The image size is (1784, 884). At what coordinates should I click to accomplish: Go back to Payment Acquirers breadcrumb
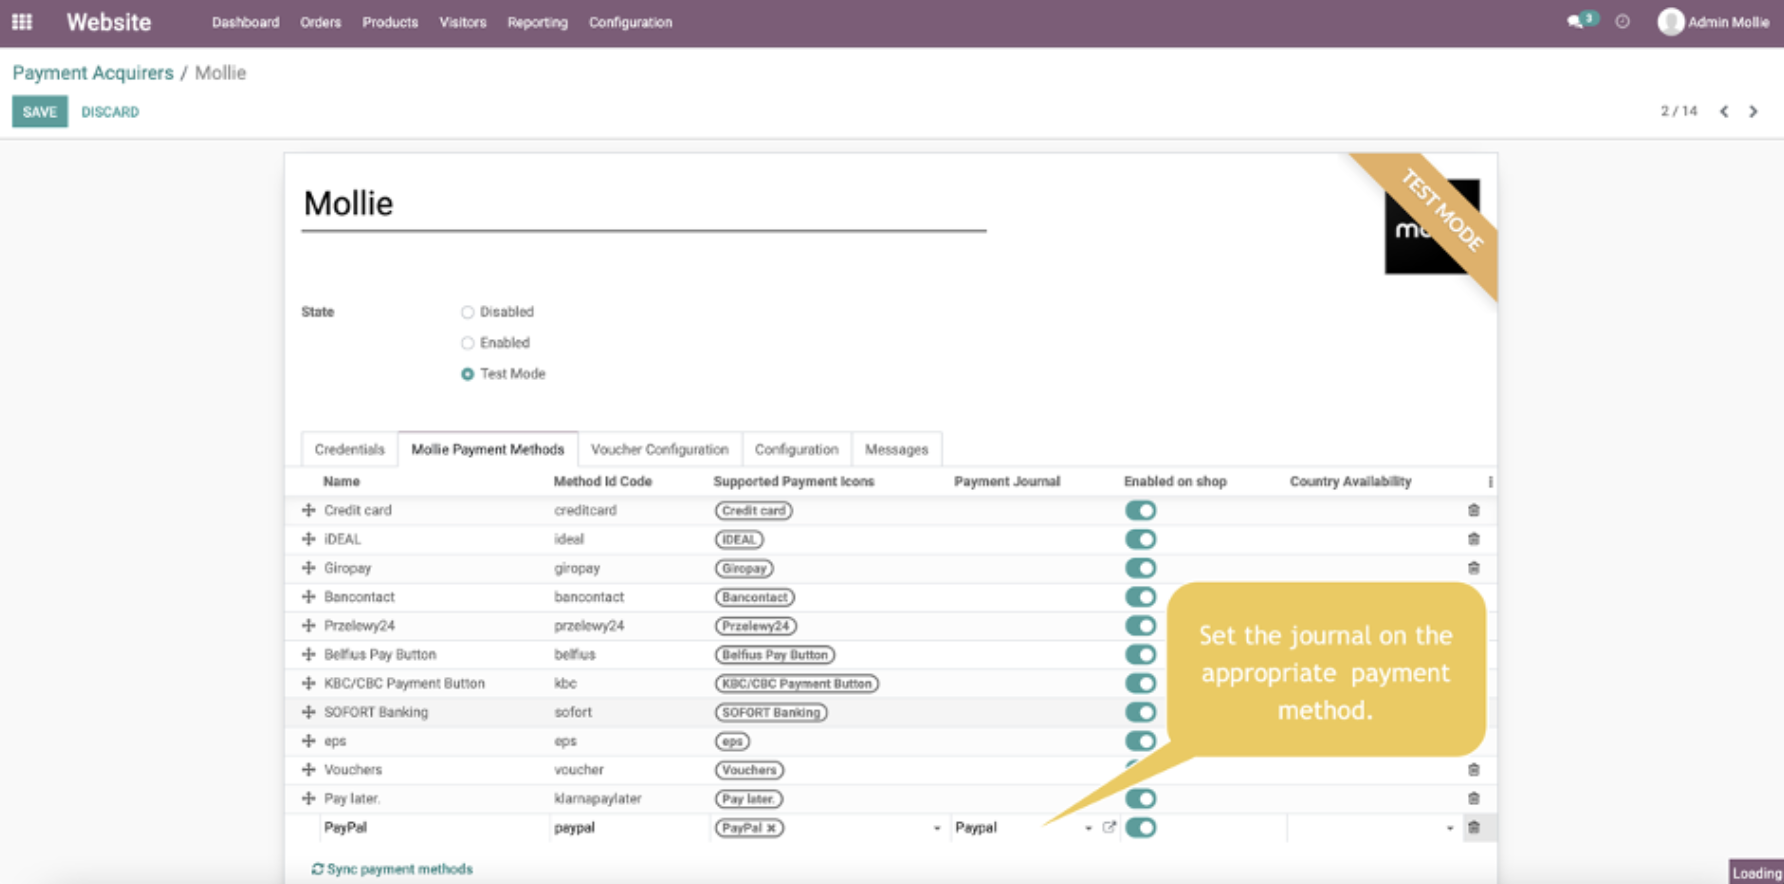pyautogui.click(x=93, y=73)
